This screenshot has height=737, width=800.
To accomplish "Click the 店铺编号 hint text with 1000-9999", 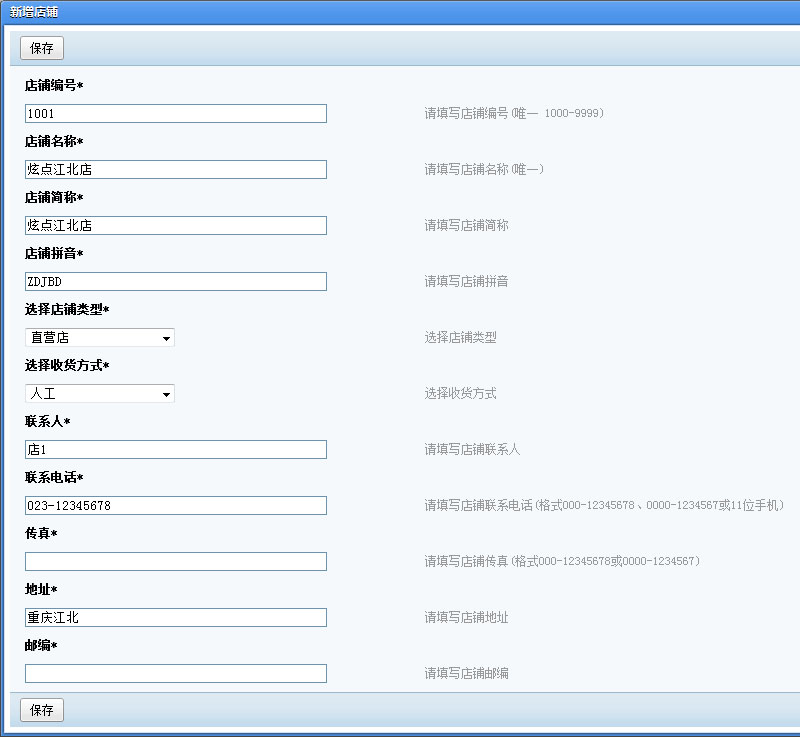I will pos(514,113).
